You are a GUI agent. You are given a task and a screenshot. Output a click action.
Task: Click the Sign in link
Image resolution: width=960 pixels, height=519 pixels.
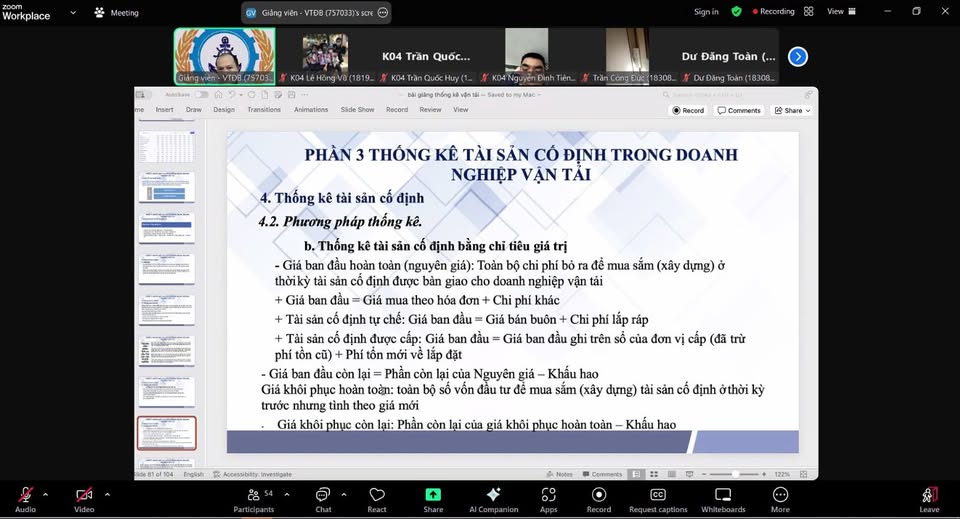706,12
